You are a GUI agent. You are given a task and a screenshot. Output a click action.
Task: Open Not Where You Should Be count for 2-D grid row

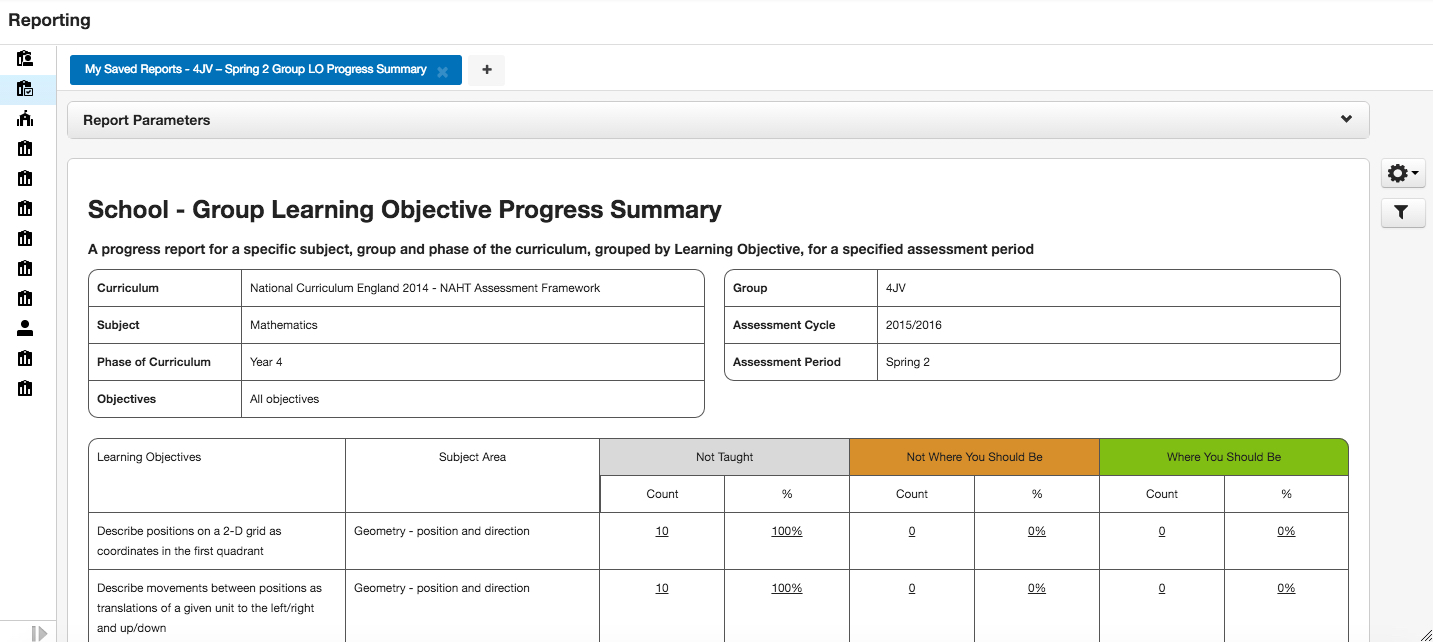point(912,531)
